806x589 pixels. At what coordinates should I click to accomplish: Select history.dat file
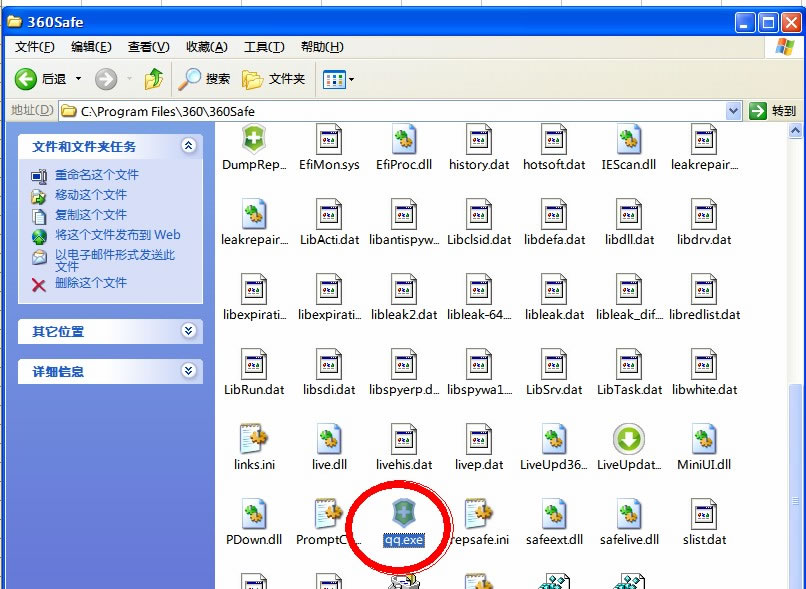point(479,147)
